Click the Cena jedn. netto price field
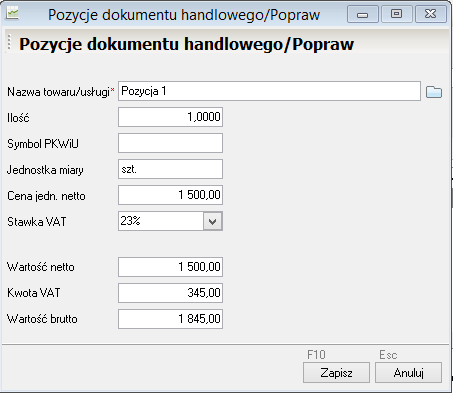 tap(170, 195)
